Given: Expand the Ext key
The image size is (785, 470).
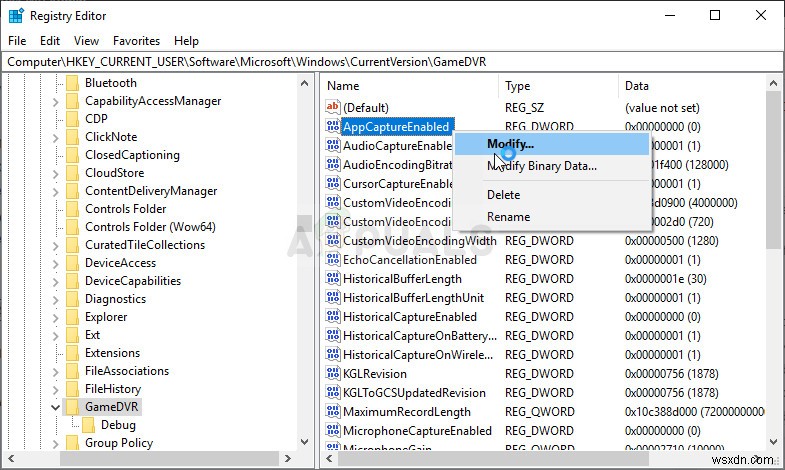Looking at the screenshot, I should coord(56,336).
